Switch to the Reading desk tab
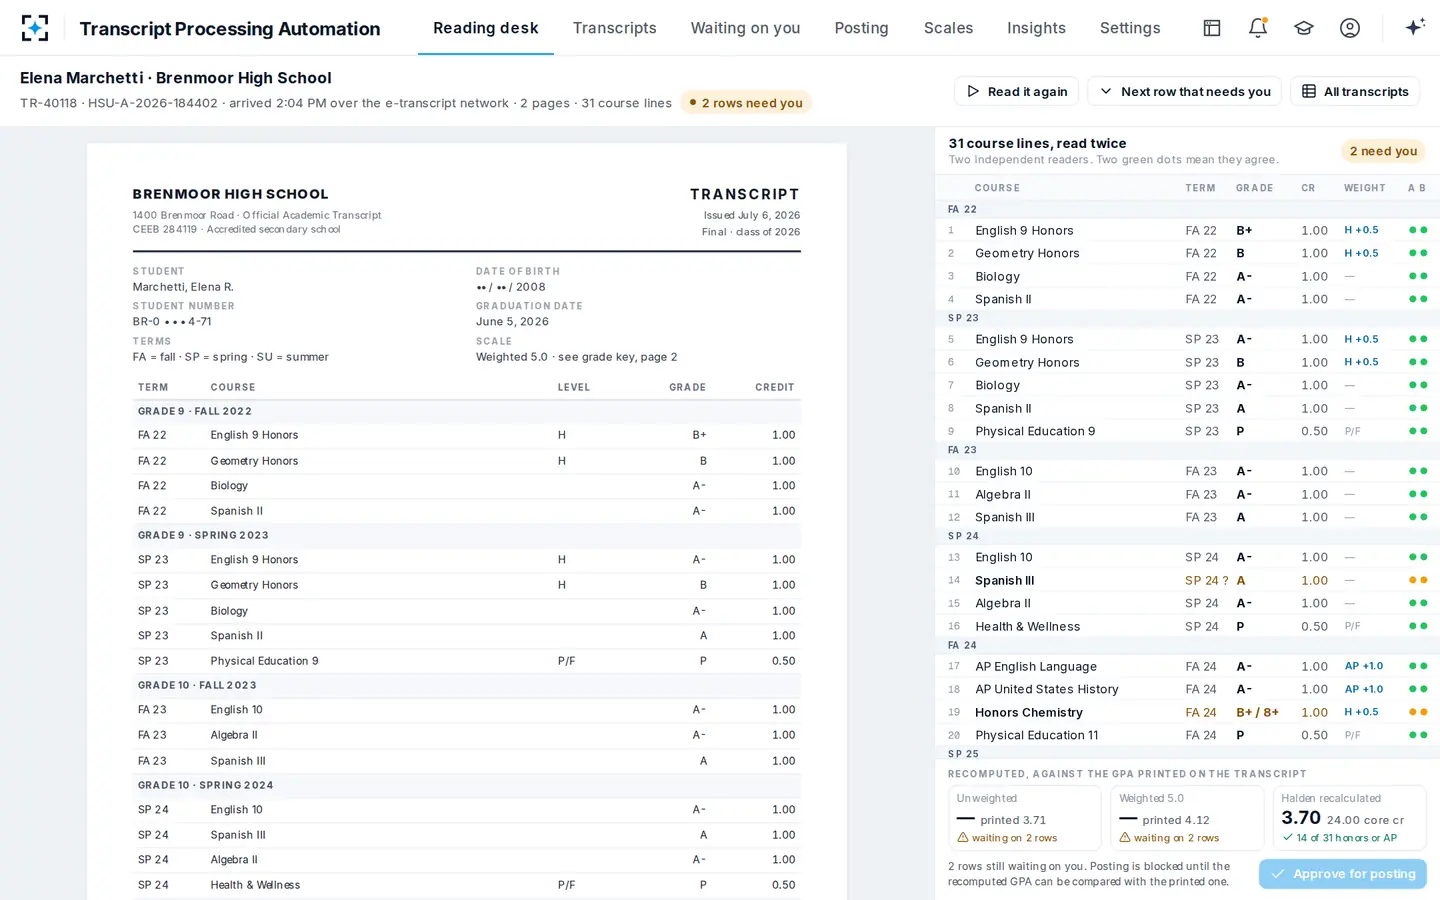 tap(486, 28)
